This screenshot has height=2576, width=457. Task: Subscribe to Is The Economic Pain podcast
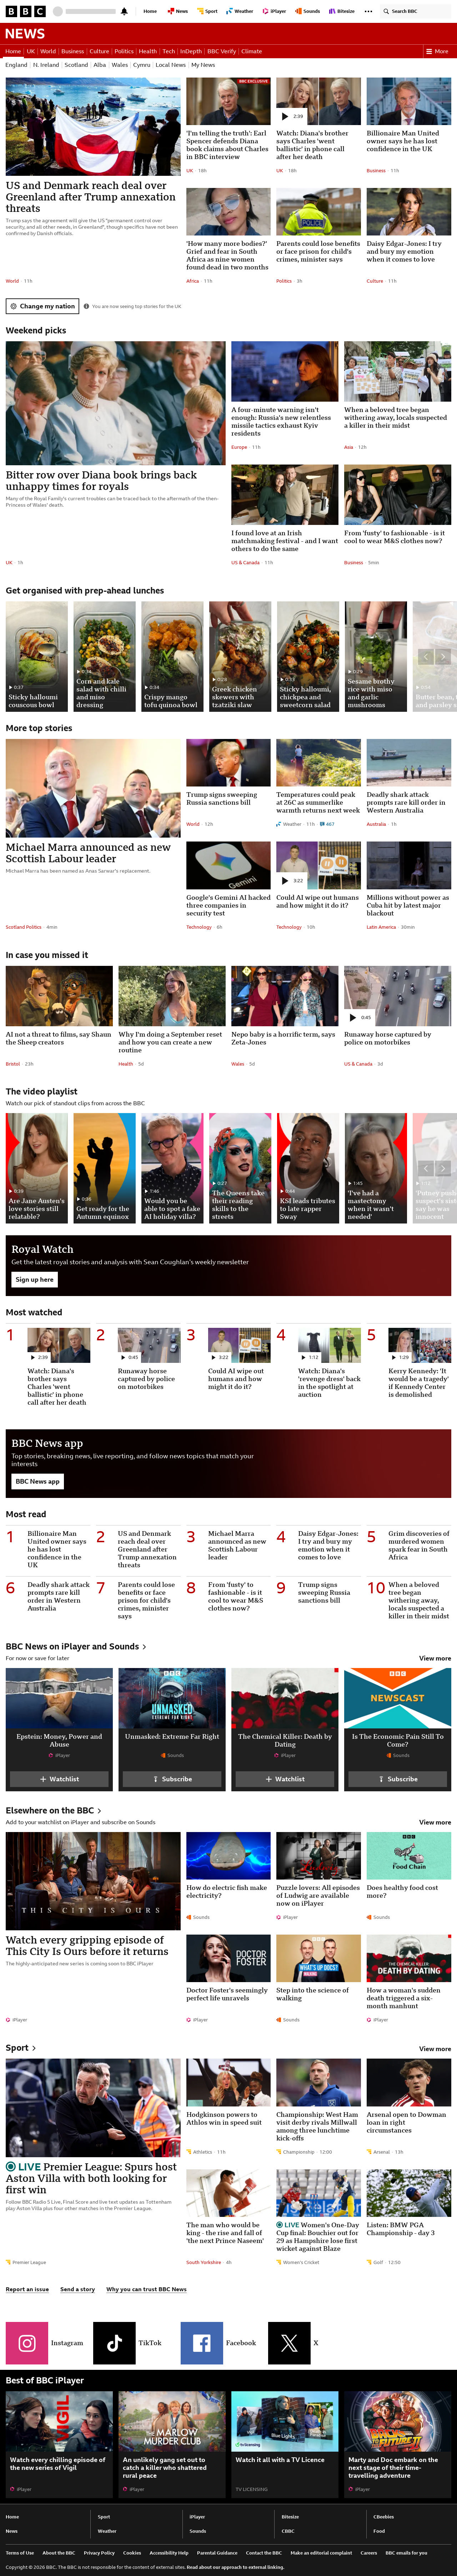(398, 1779)
